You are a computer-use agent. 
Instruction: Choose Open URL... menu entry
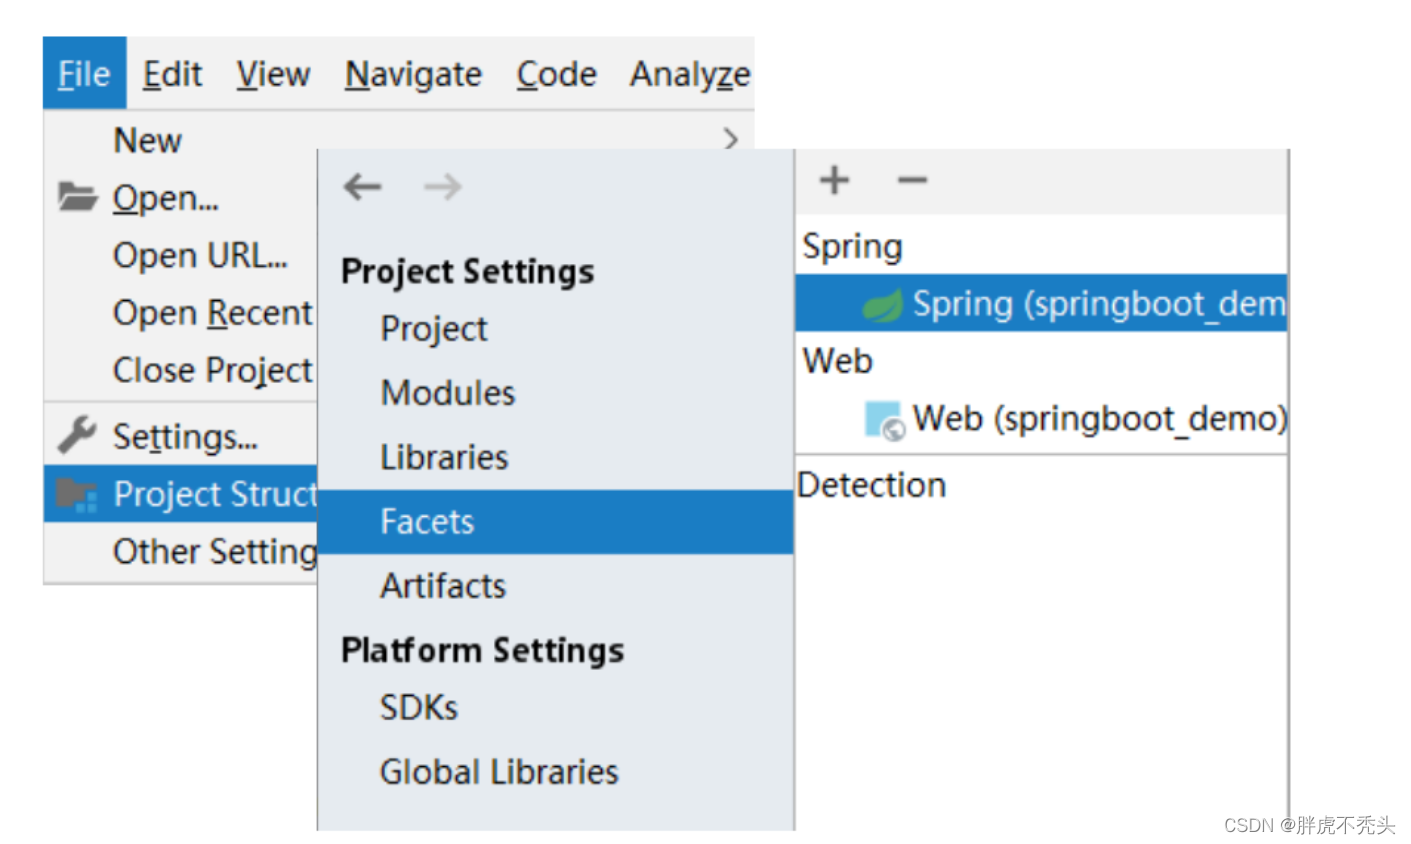pyautogui.click(x=200, y=255)
